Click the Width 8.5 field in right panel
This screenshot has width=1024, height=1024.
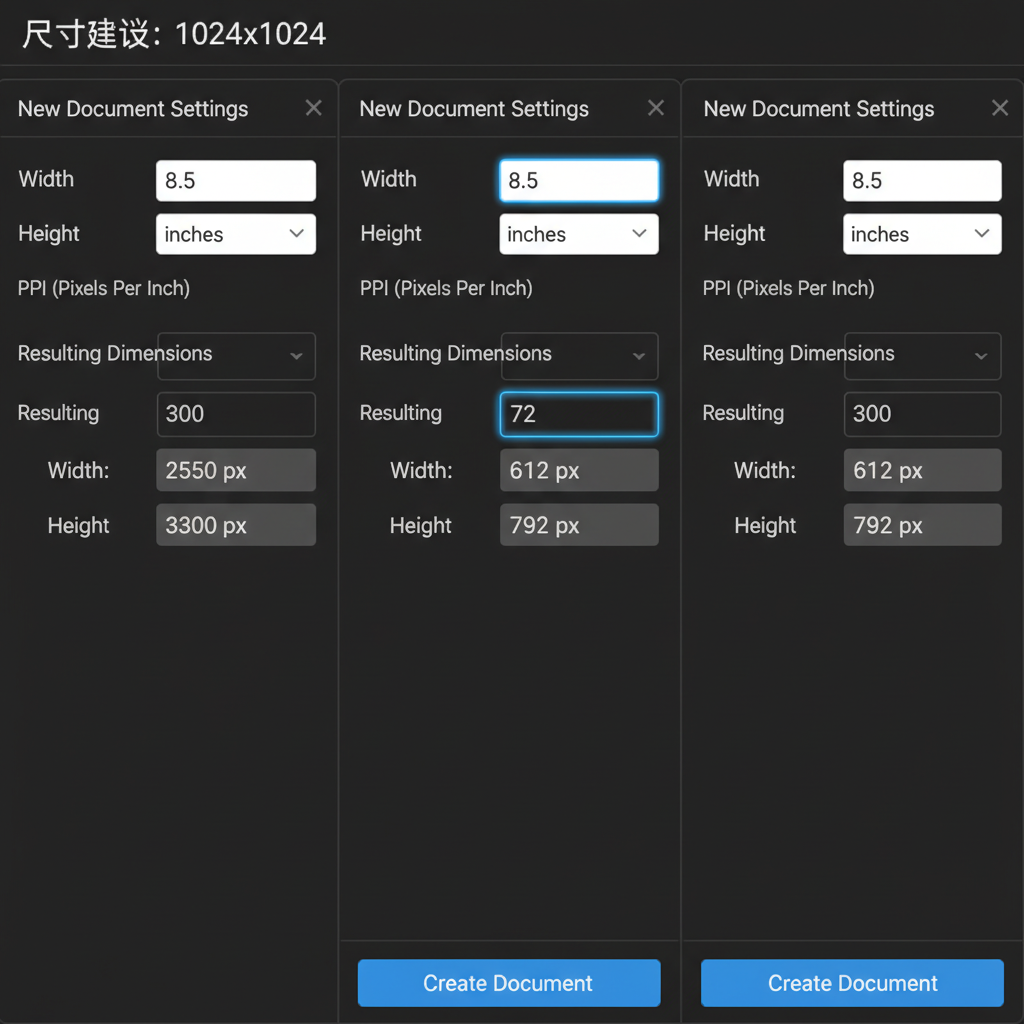click(922, 180)
